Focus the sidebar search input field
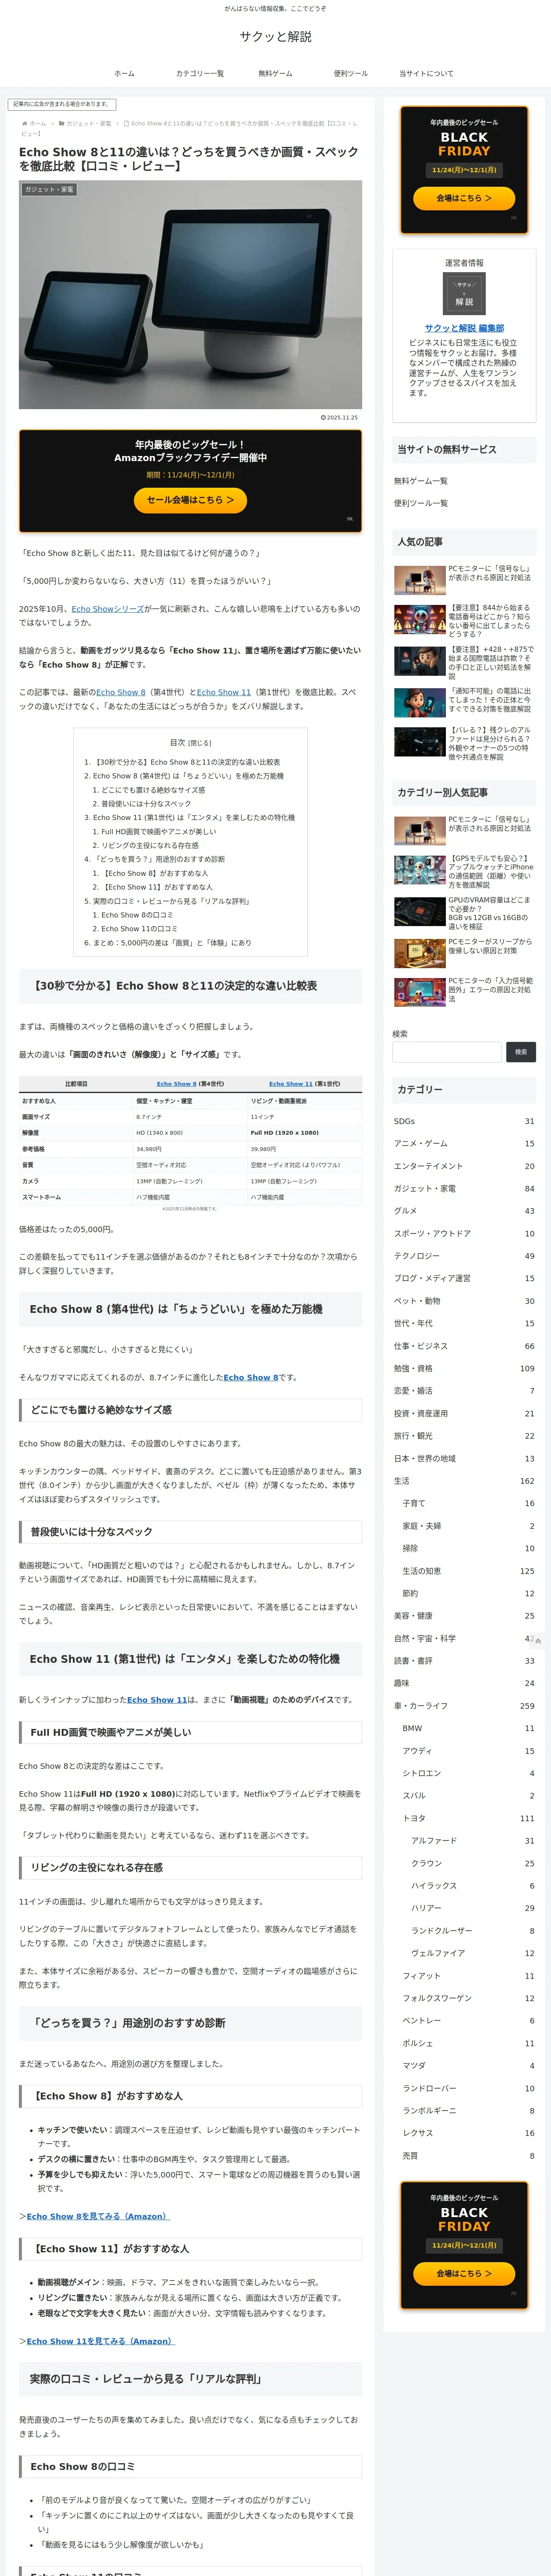This screenshot has height=2576, width=551. click(447, 1051)
